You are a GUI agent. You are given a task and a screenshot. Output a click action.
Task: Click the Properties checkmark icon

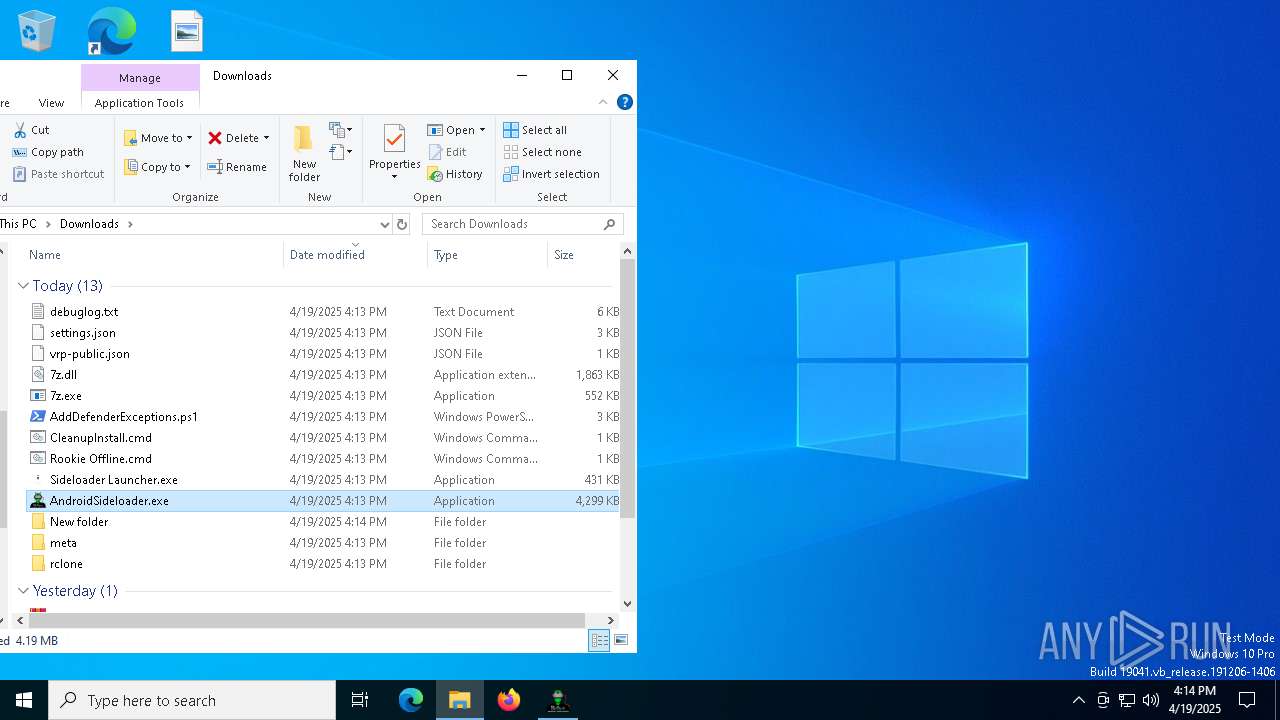coord(394,139)
